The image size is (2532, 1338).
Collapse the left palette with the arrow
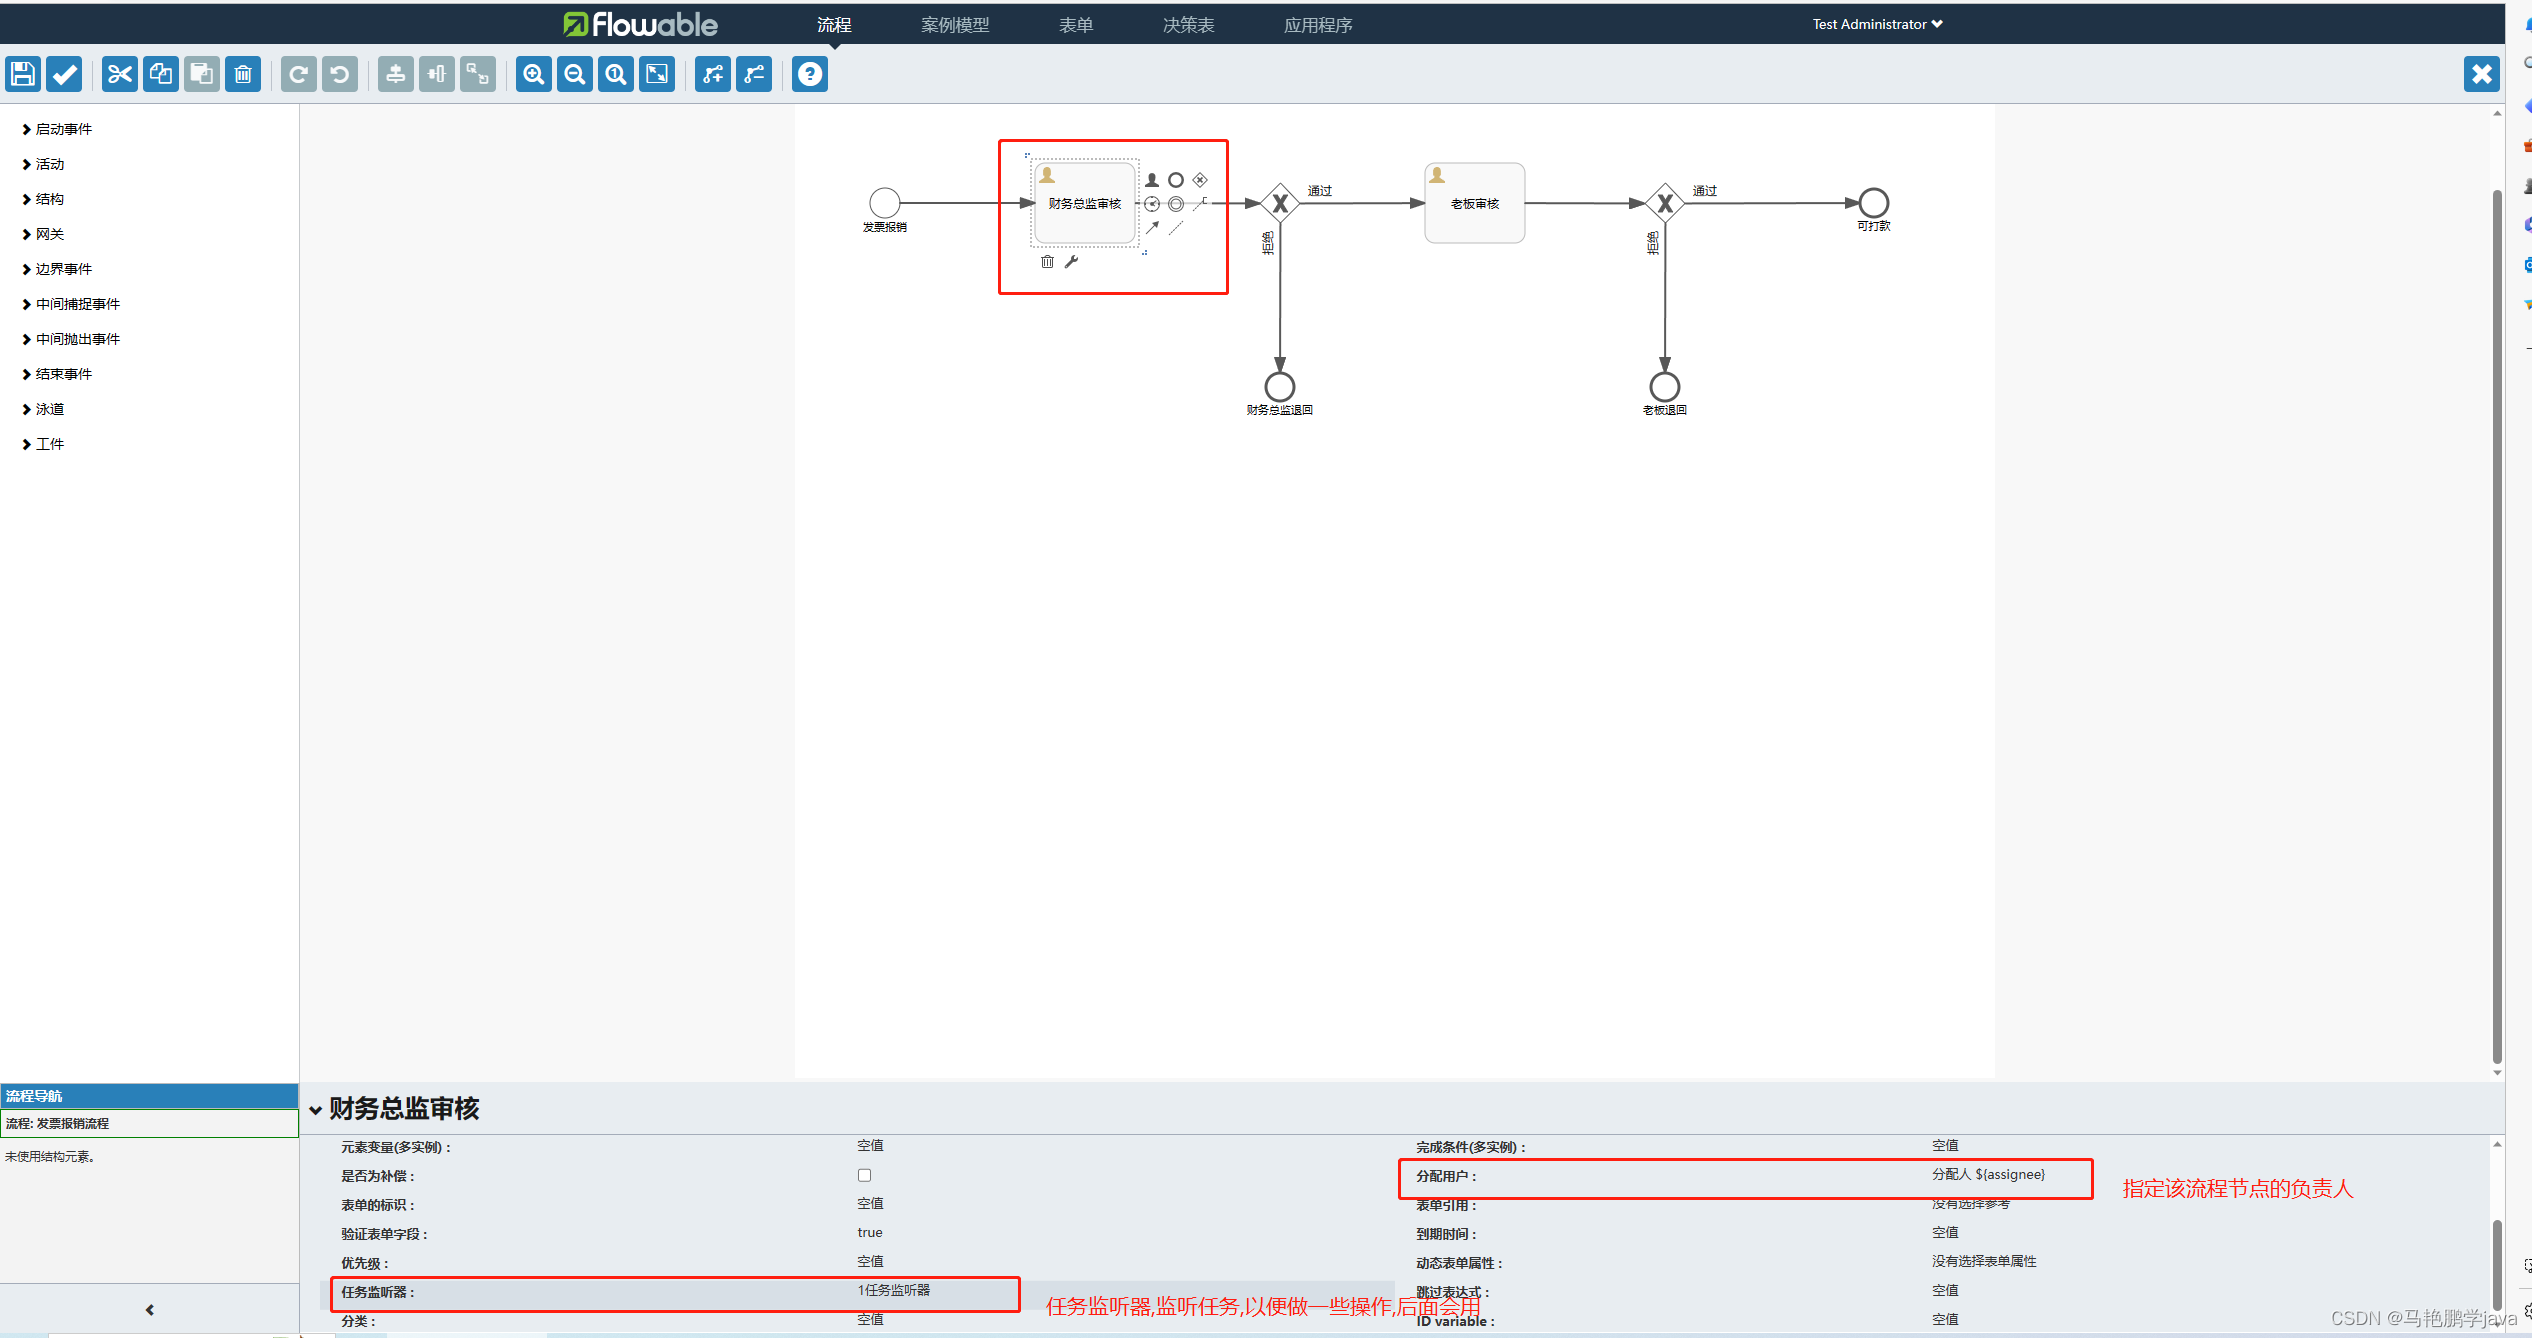click(150, 1310)
